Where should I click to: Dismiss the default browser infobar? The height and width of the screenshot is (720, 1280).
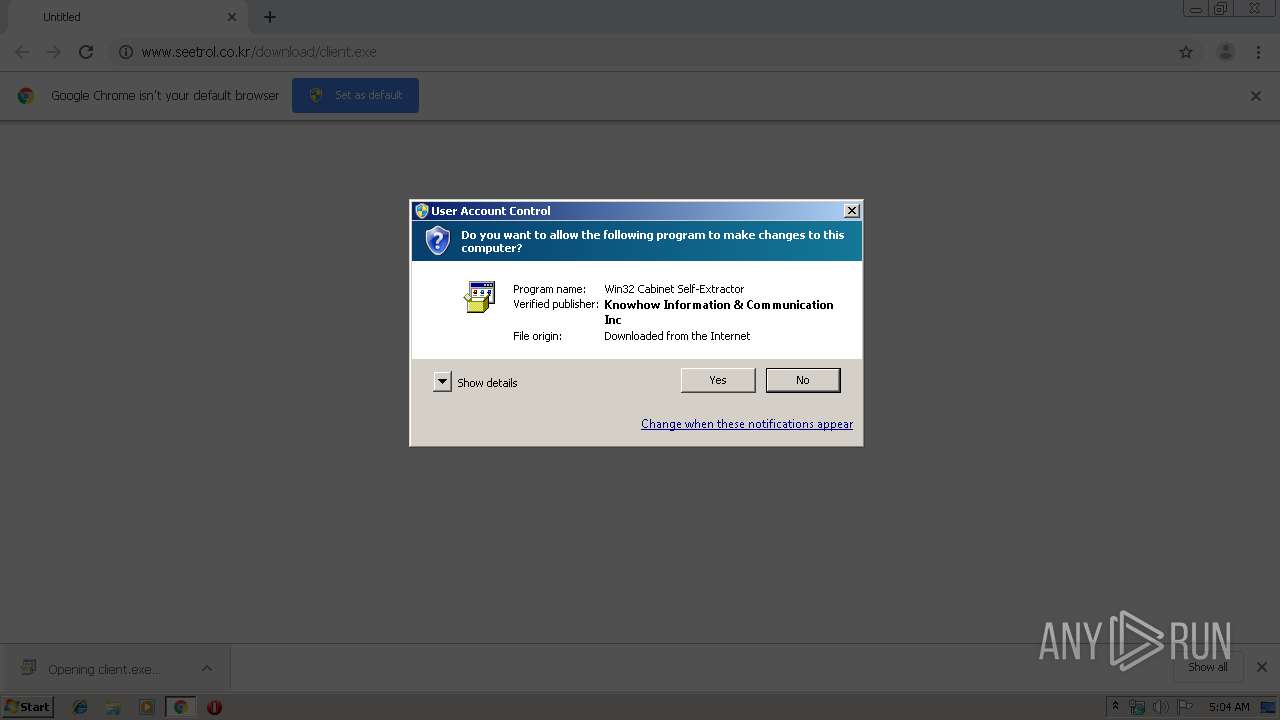point(1256,96)
